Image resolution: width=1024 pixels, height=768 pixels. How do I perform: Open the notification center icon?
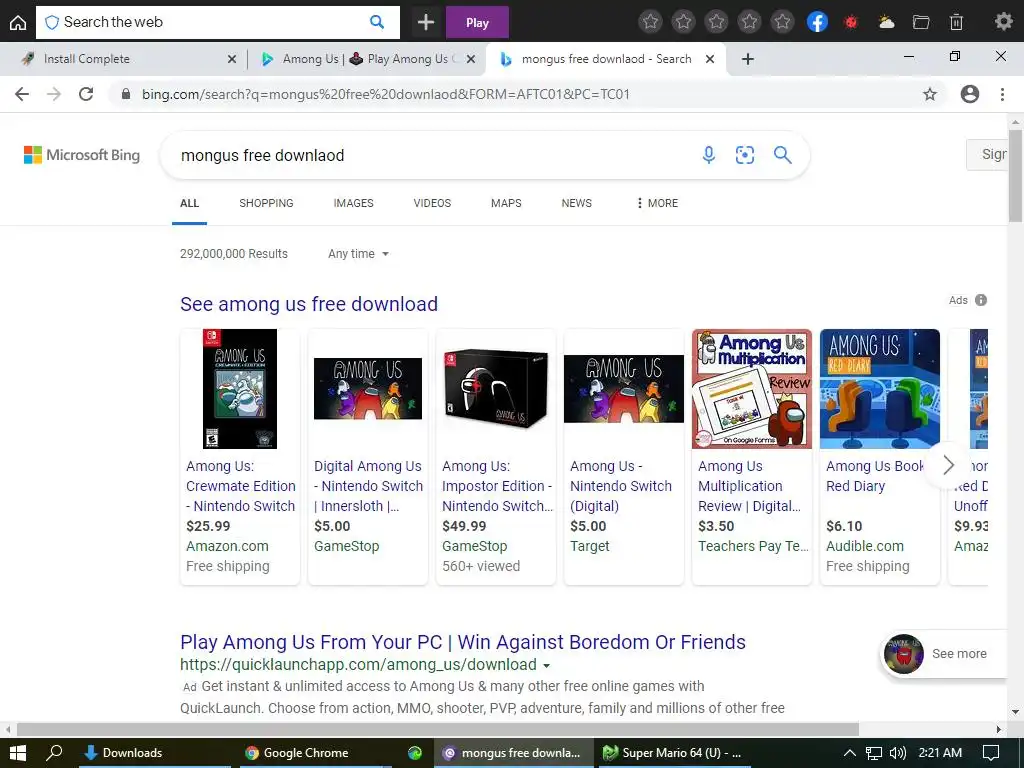pos(991,753)
